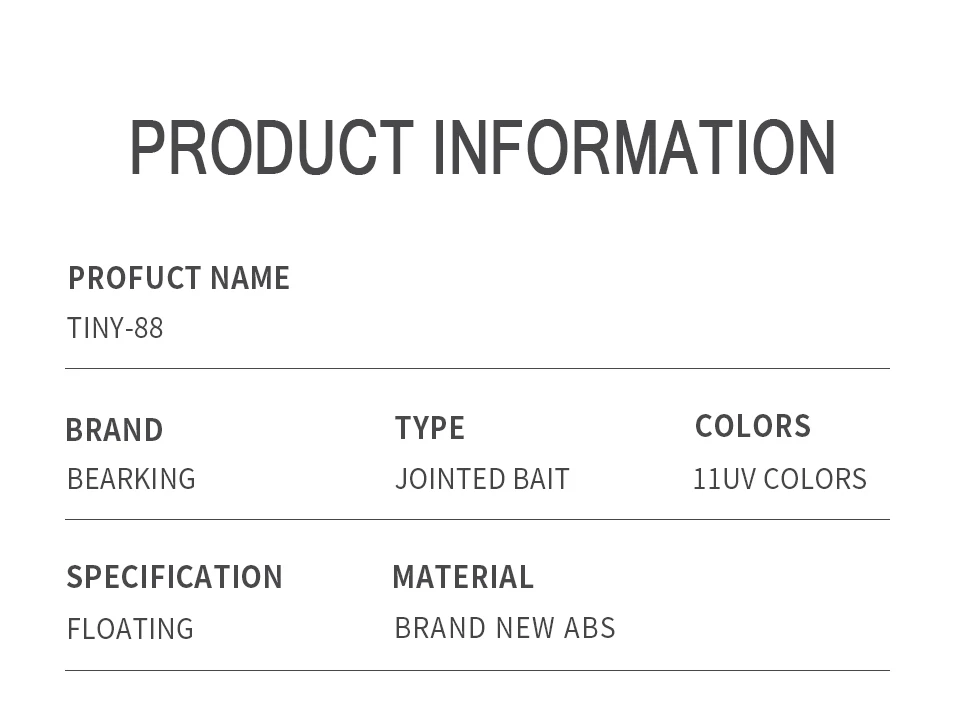960x716 pixels.
Task: Select the "TINY-88" product name value
Action: click(115, 328)
